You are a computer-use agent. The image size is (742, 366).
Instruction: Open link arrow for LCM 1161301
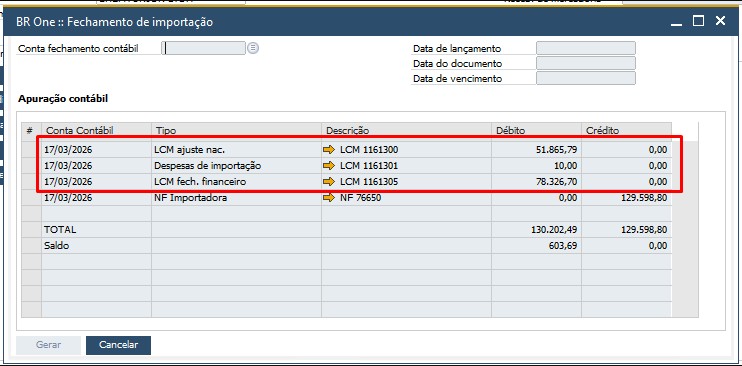(x=328, y=166)
